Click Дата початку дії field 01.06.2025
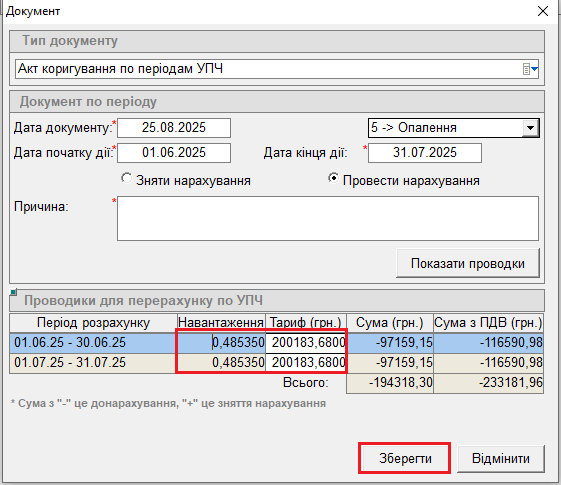 [174, 153]
